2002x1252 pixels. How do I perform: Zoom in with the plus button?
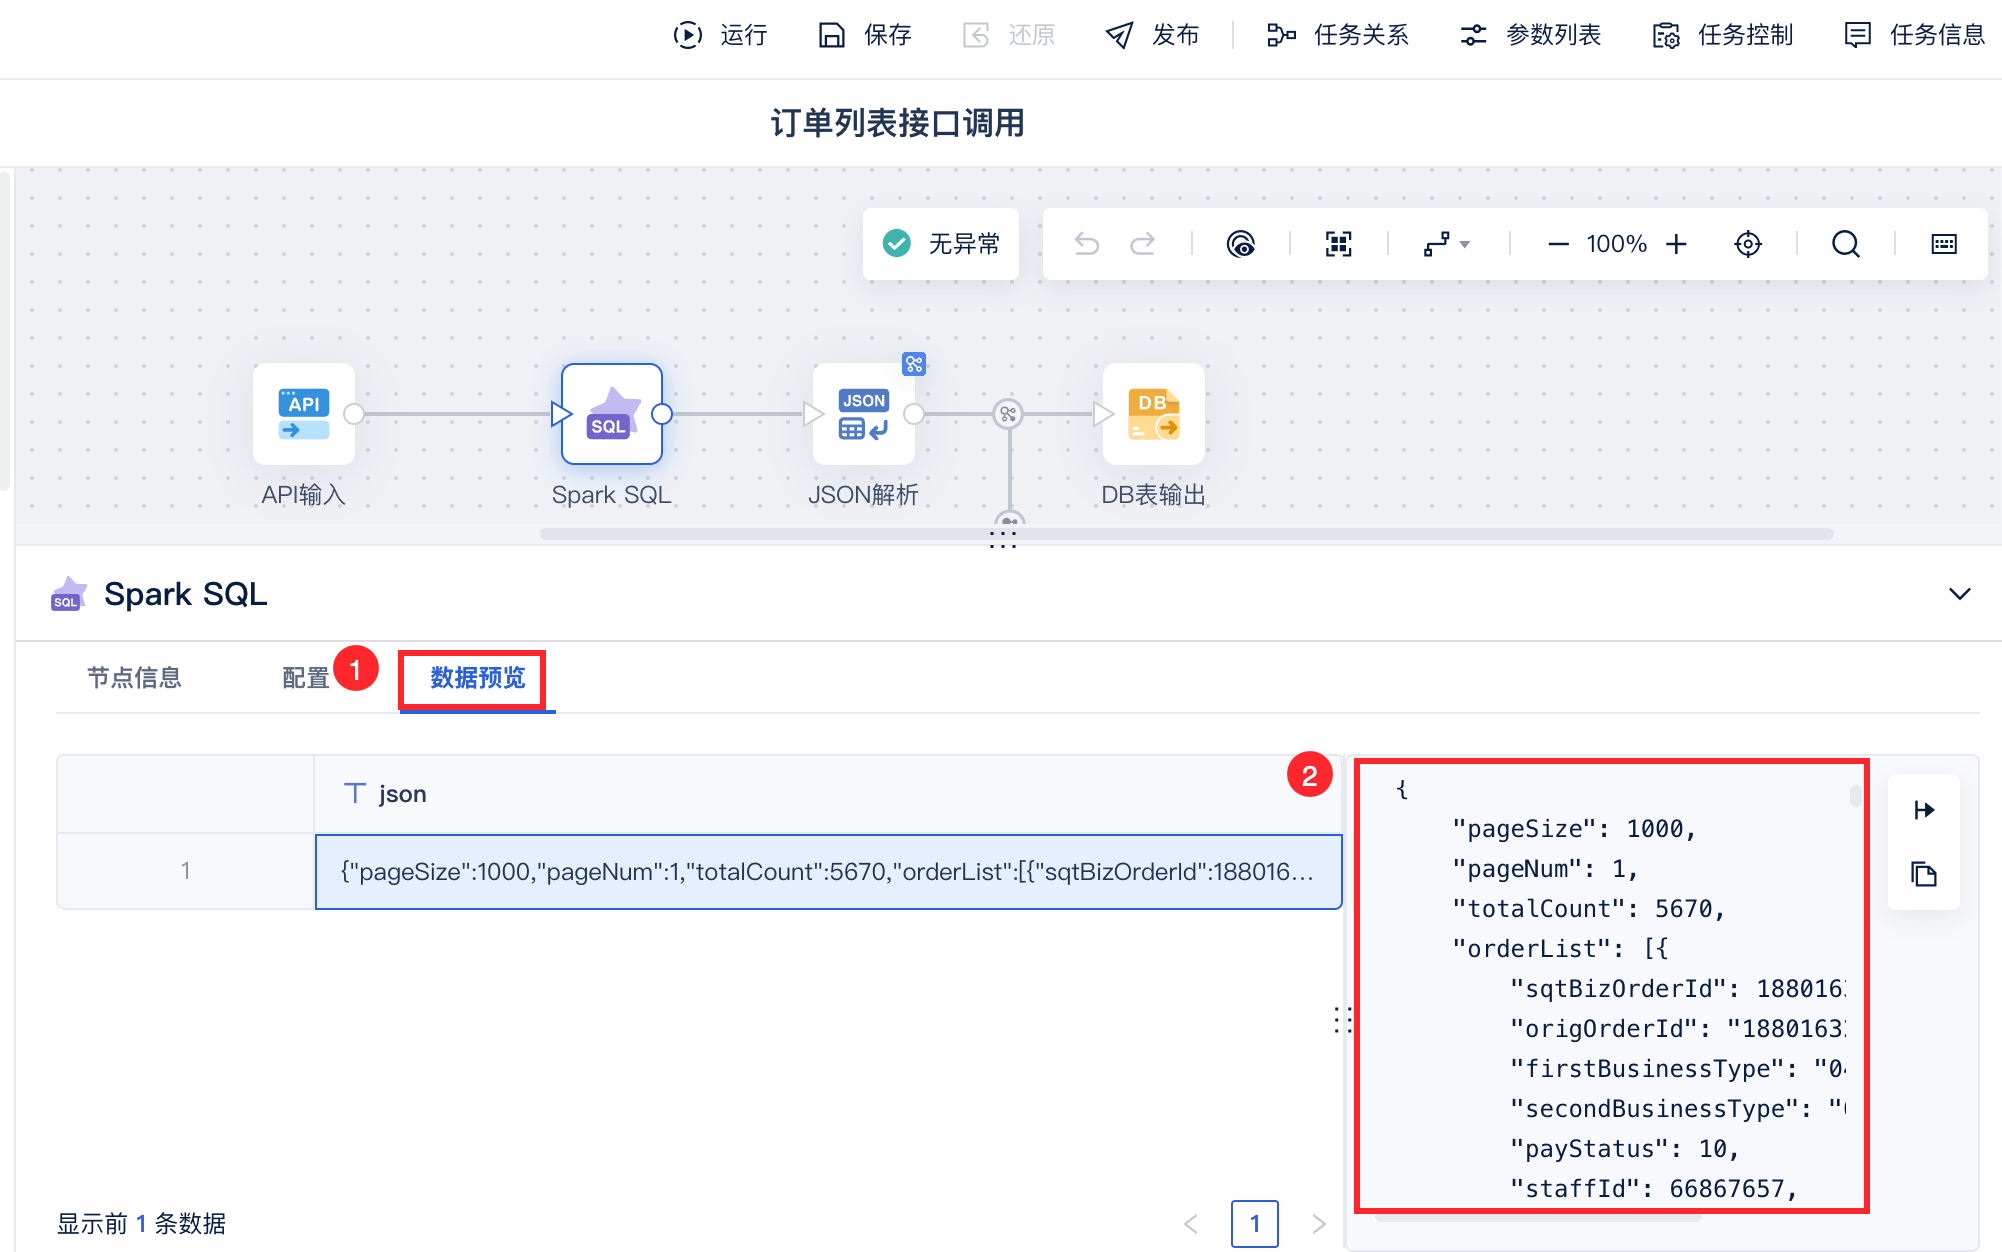point(1677,244)
